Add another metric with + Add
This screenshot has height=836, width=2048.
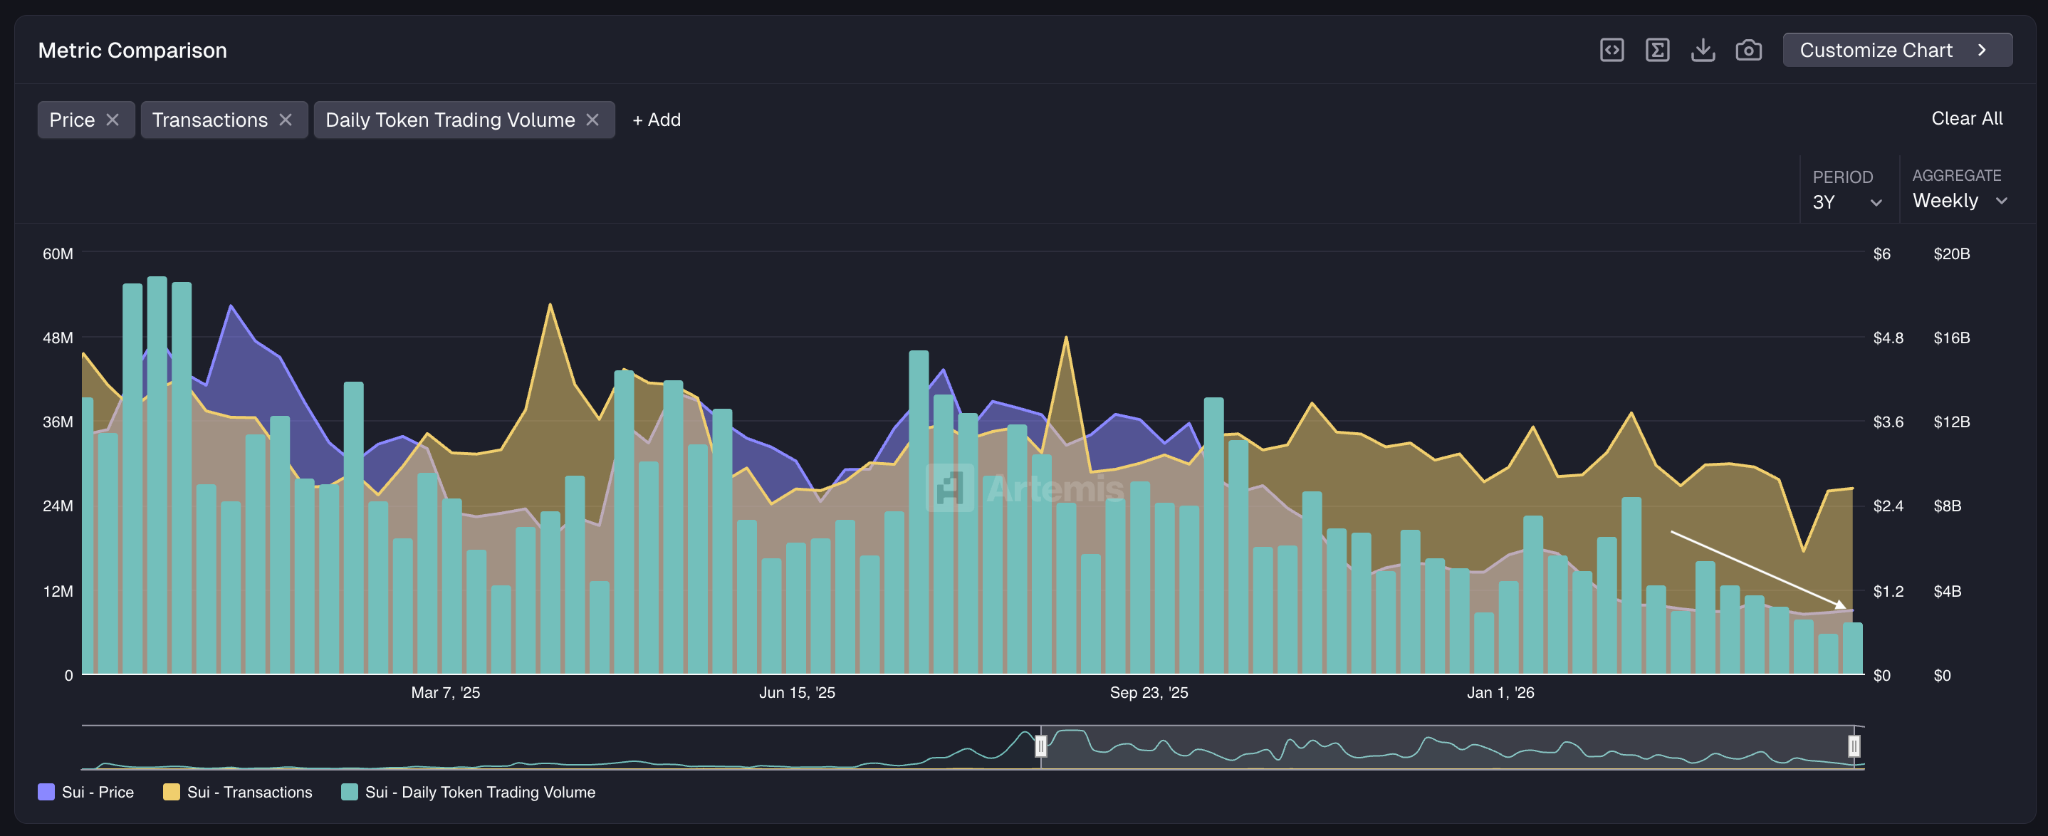657,120
